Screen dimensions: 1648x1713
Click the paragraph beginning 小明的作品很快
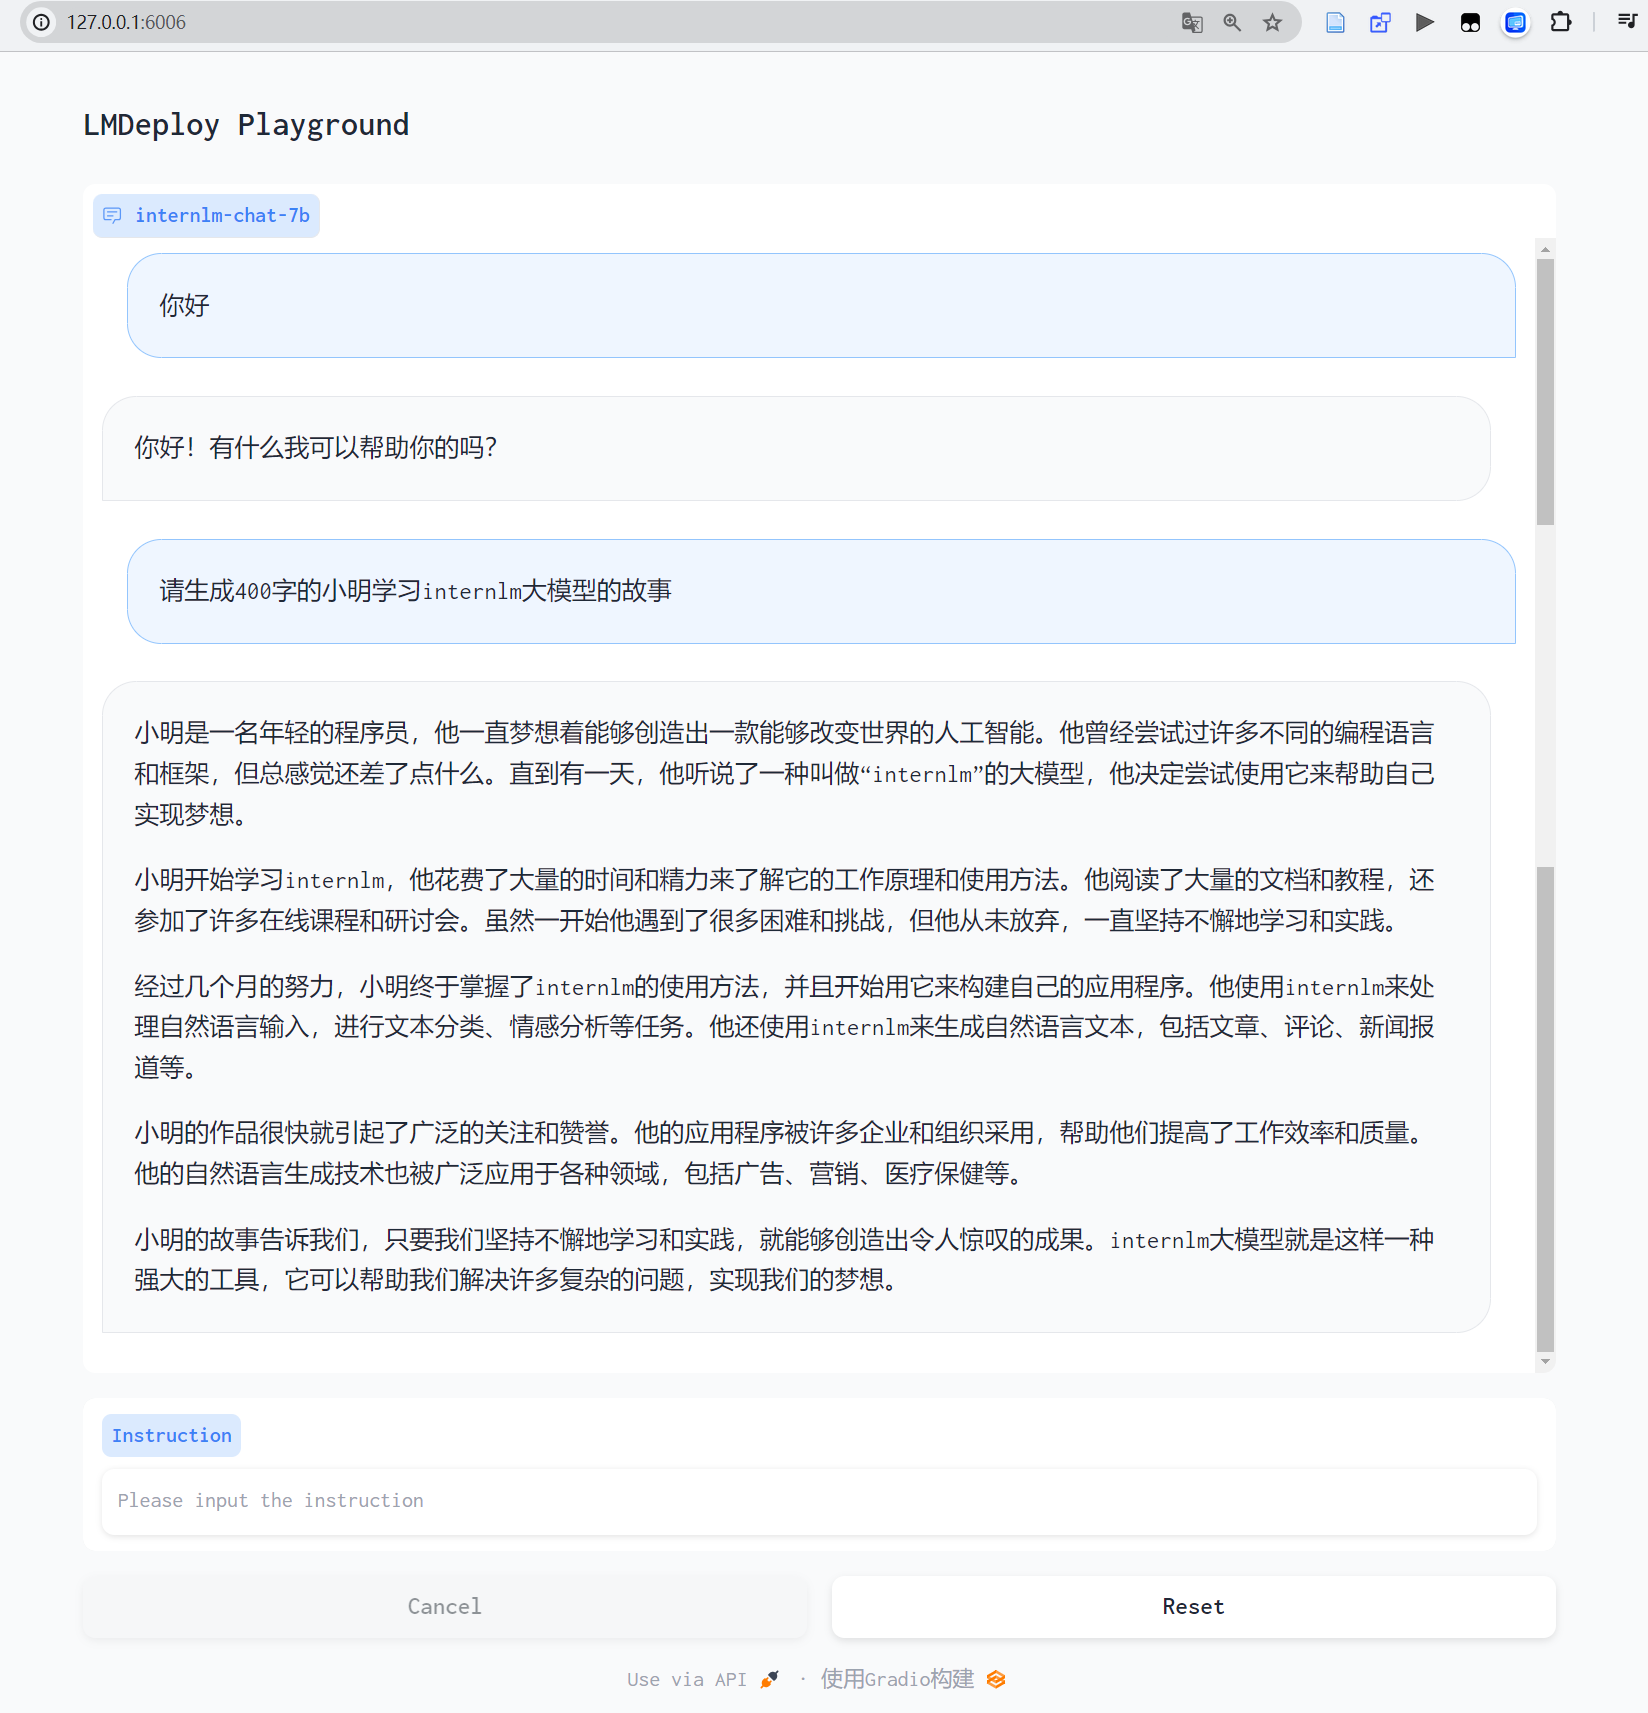pos(785,1153)
